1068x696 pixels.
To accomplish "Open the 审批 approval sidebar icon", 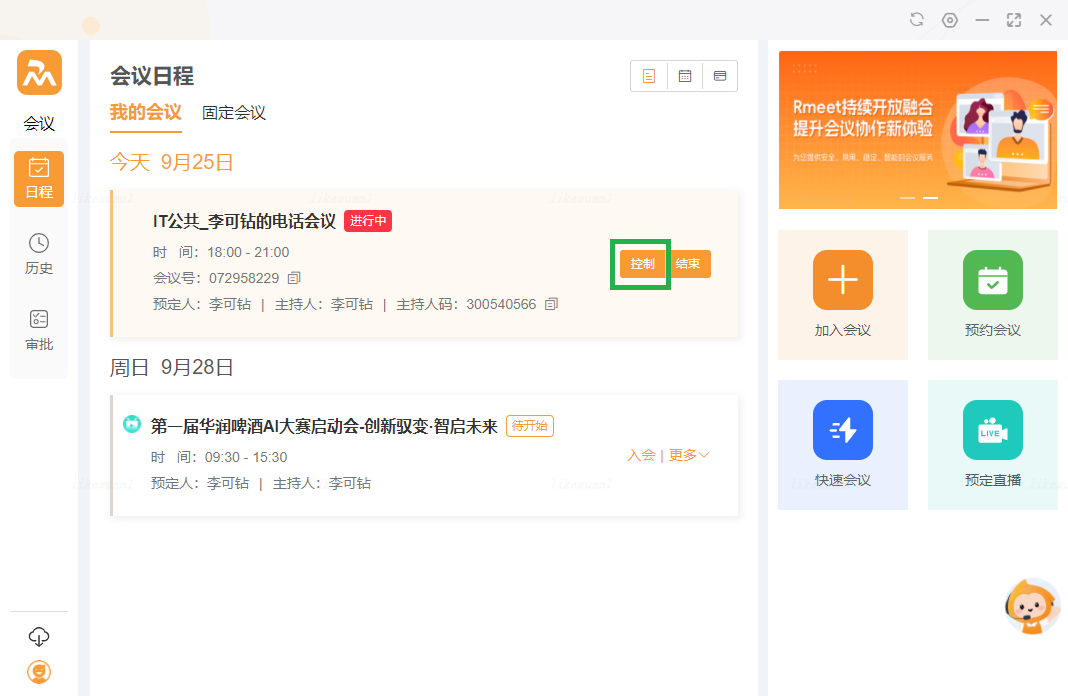I will pos(39,330).
